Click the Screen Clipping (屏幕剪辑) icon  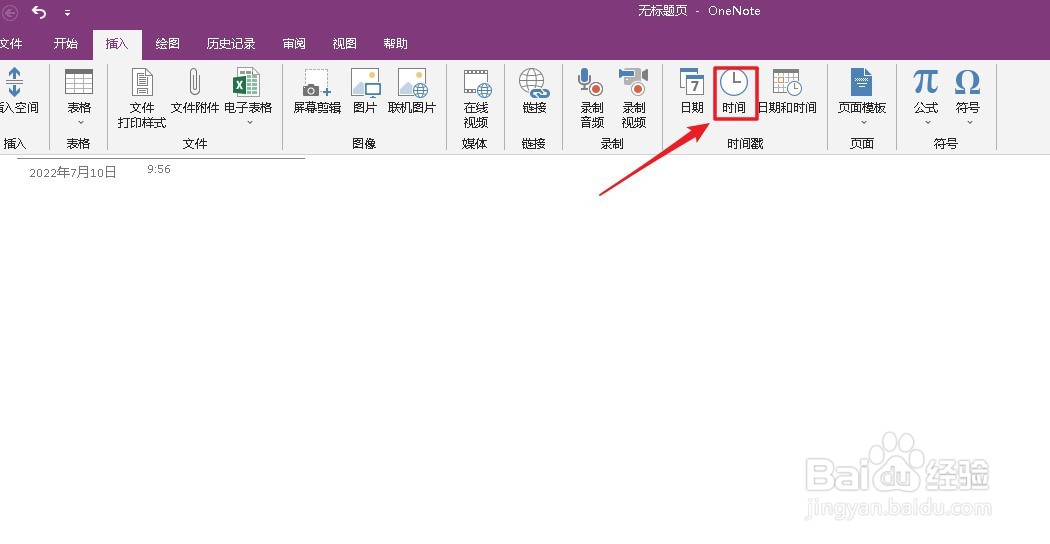click(317, 82)
